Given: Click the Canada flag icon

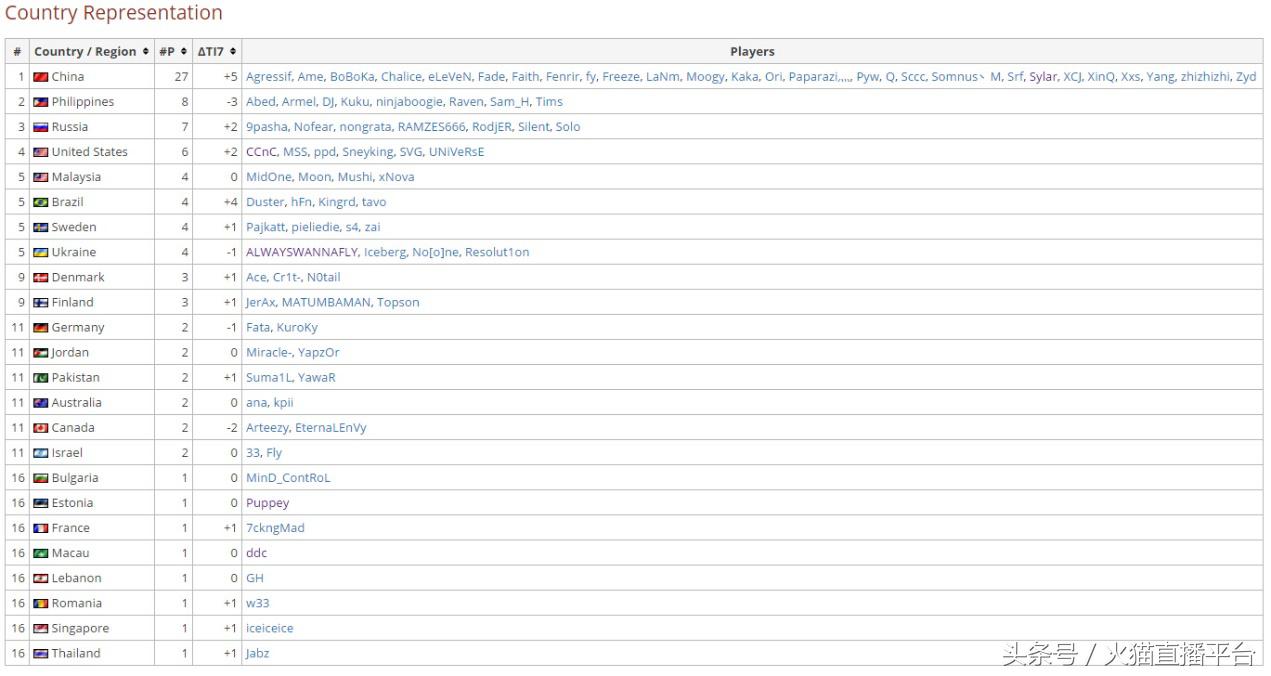Looking at the screenshot, I should [x=41, y=427].
